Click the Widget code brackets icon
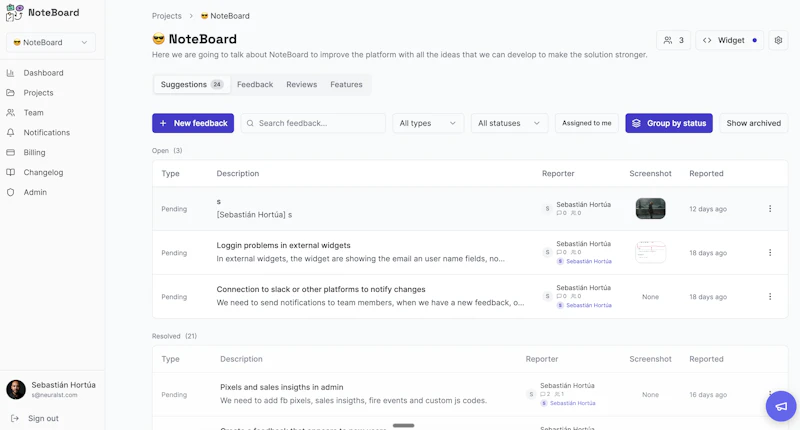Viewport: 800px width, 430px height. [x=707, y=40]
